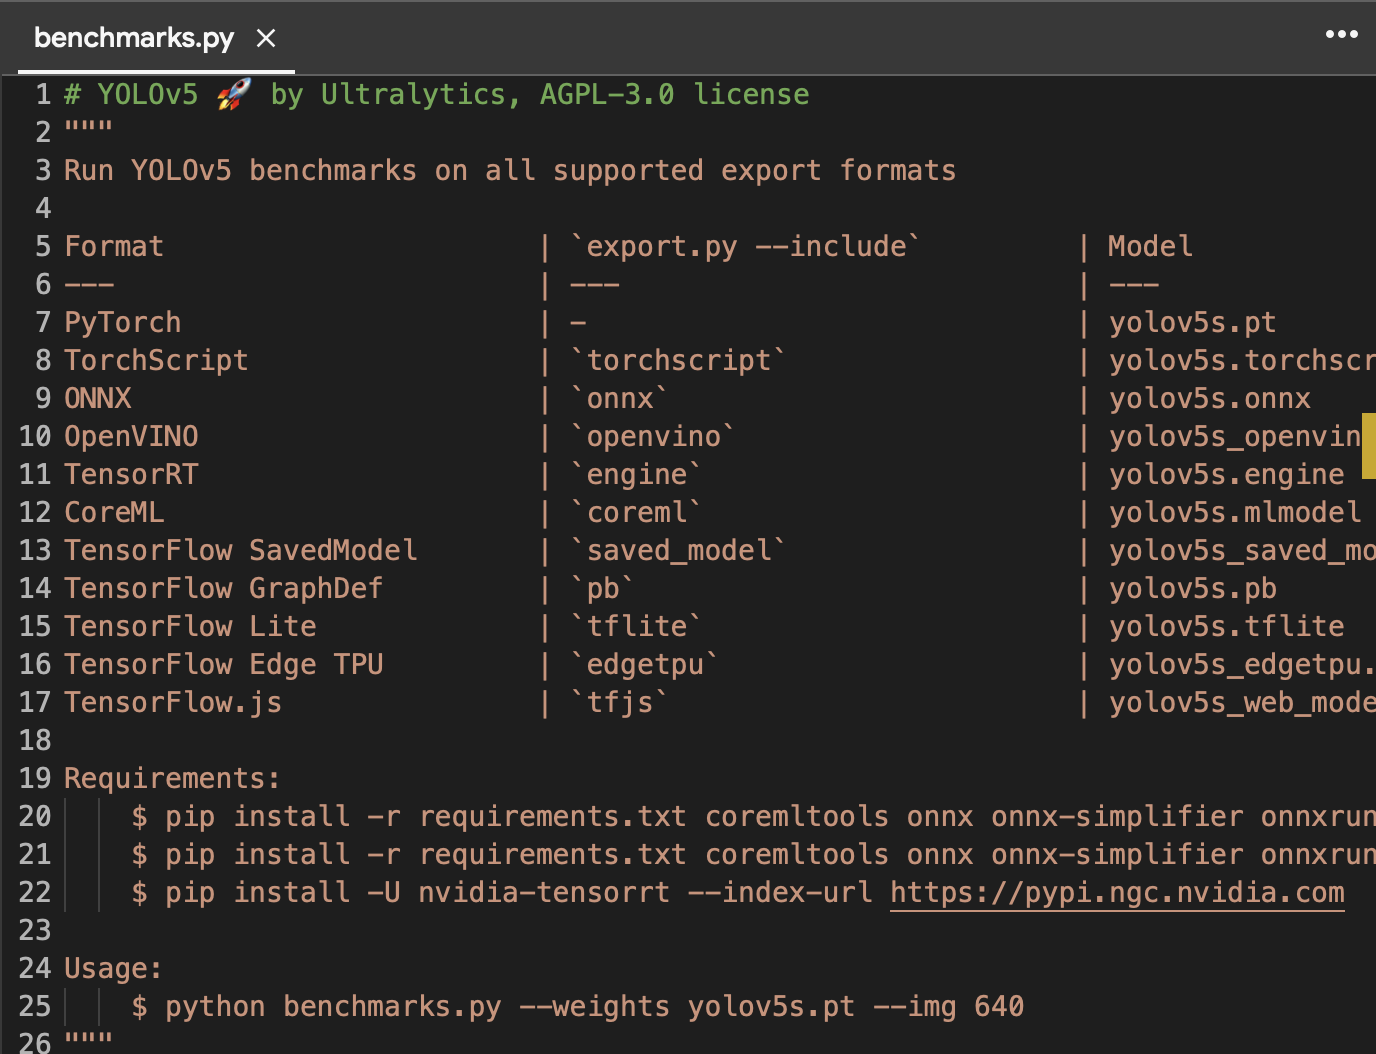This screenshot has height=1054, width=1376.
Task: Open the pypi.ngc.nvidia.com link
Action: click(x=1117, y=892)
